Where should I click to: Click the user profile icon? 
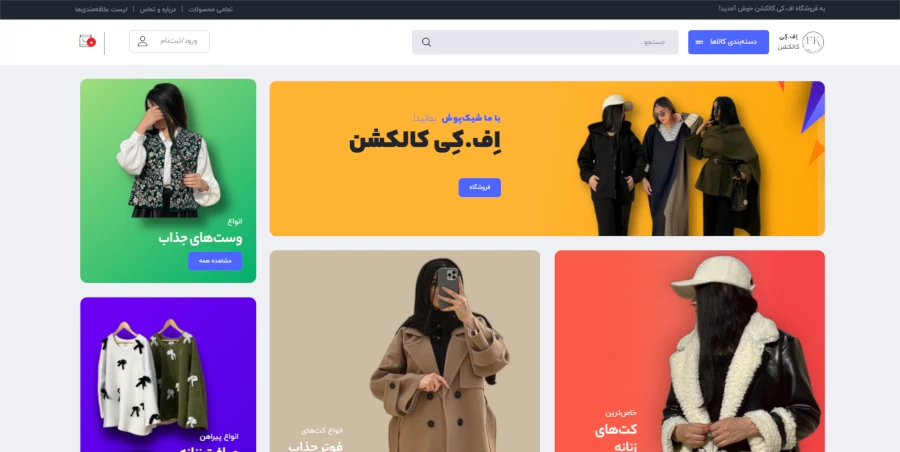142,41
